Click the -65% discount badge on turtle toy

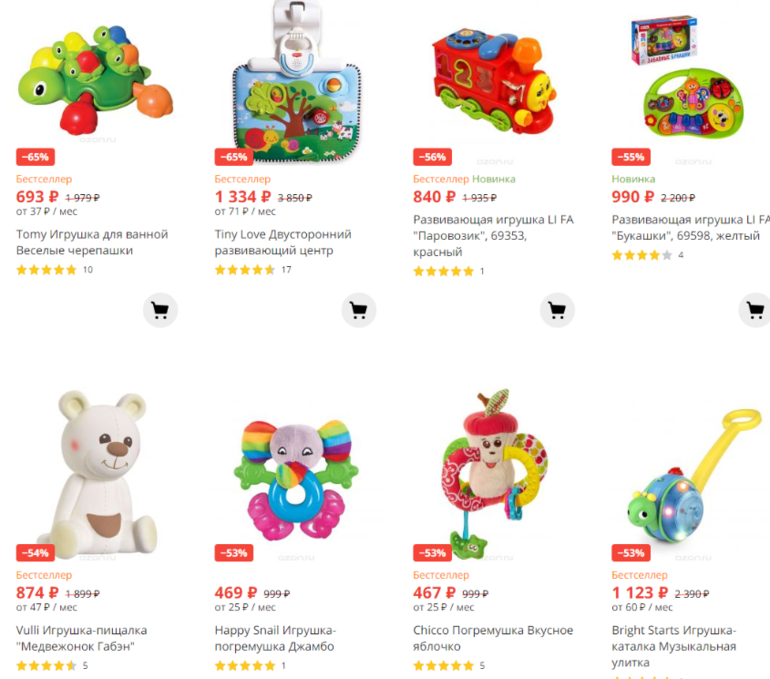[35, 157]
